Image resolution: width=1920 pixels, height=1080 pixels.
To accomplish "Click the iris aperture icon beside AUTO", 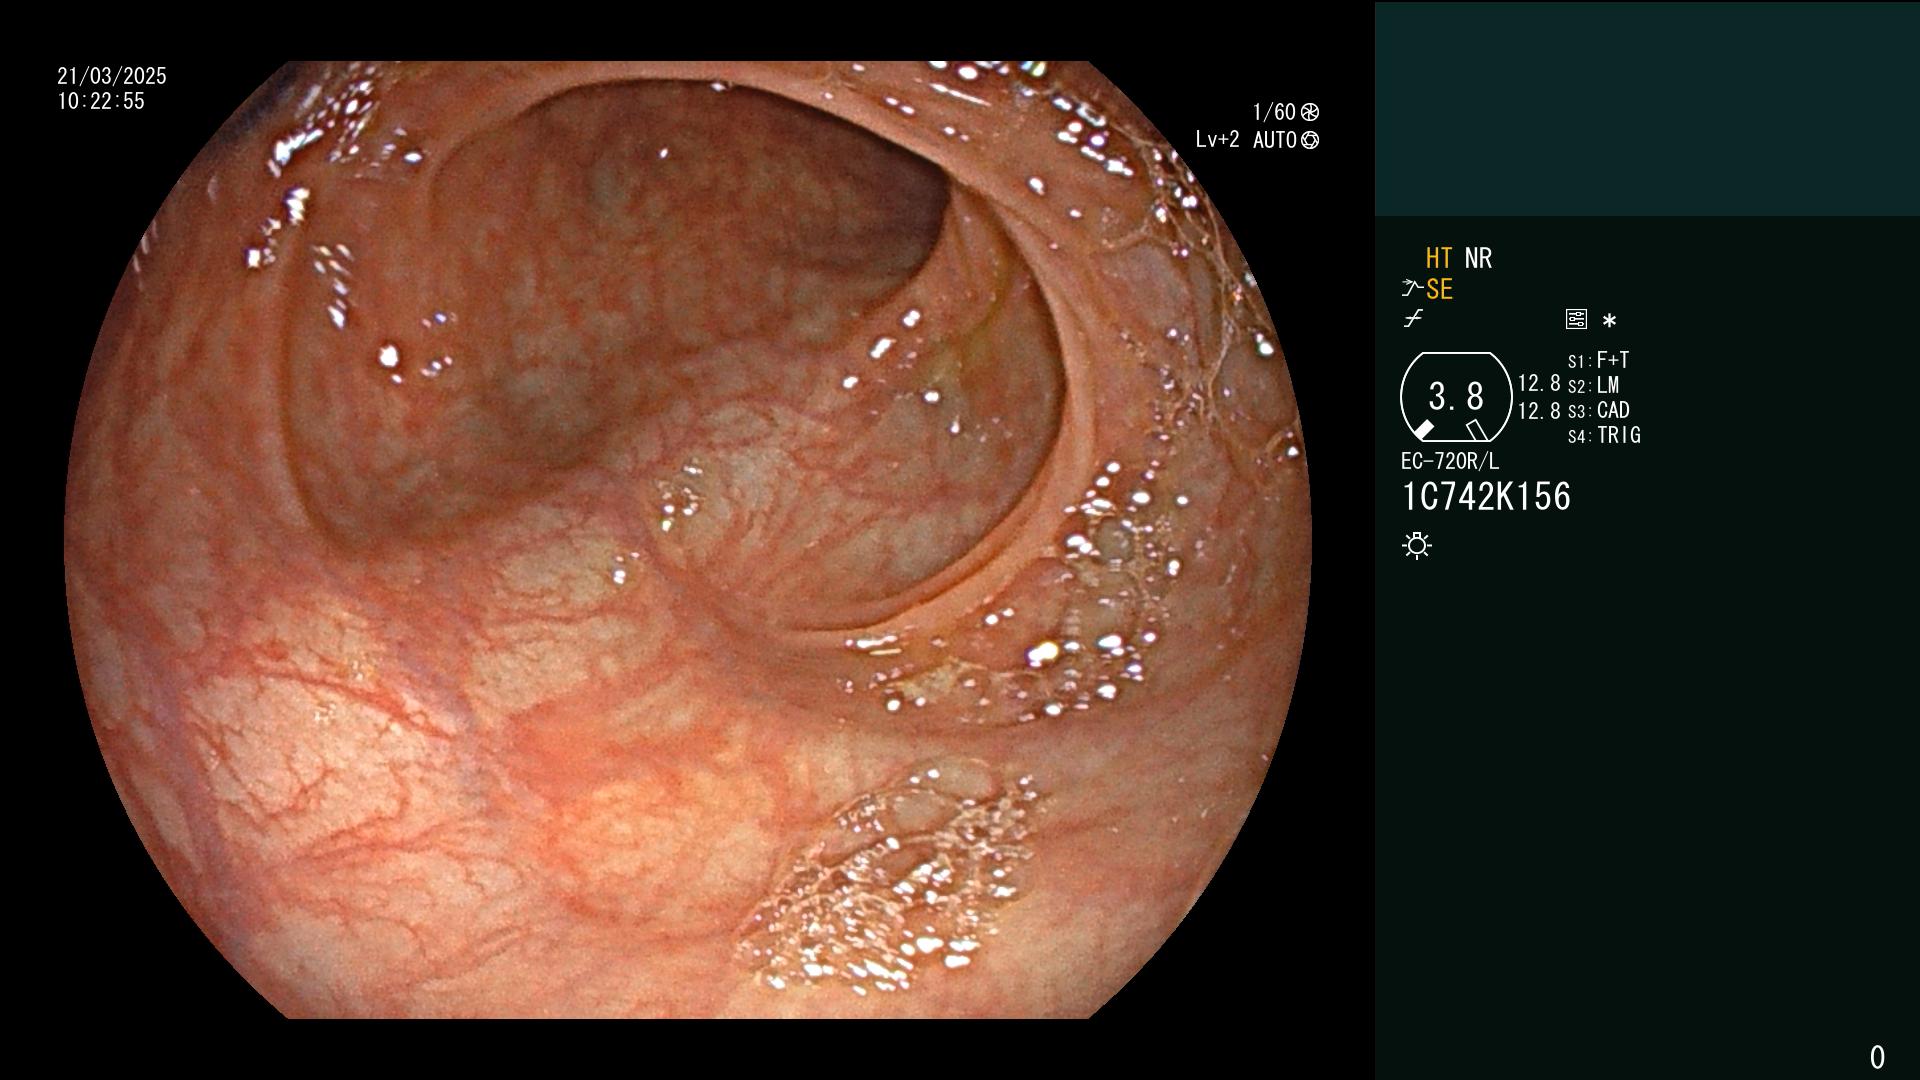I will [x=1310, y=140].
